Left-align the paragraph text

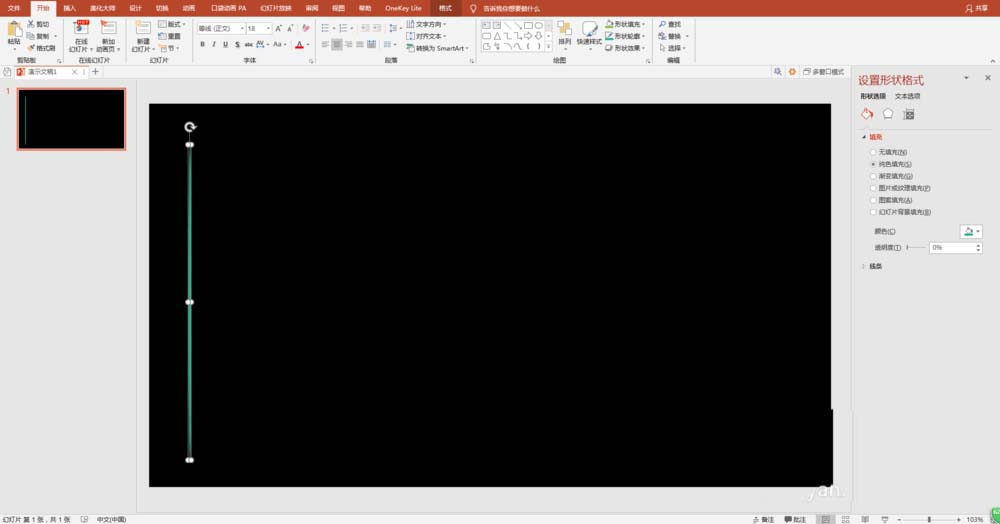(325, 45)
